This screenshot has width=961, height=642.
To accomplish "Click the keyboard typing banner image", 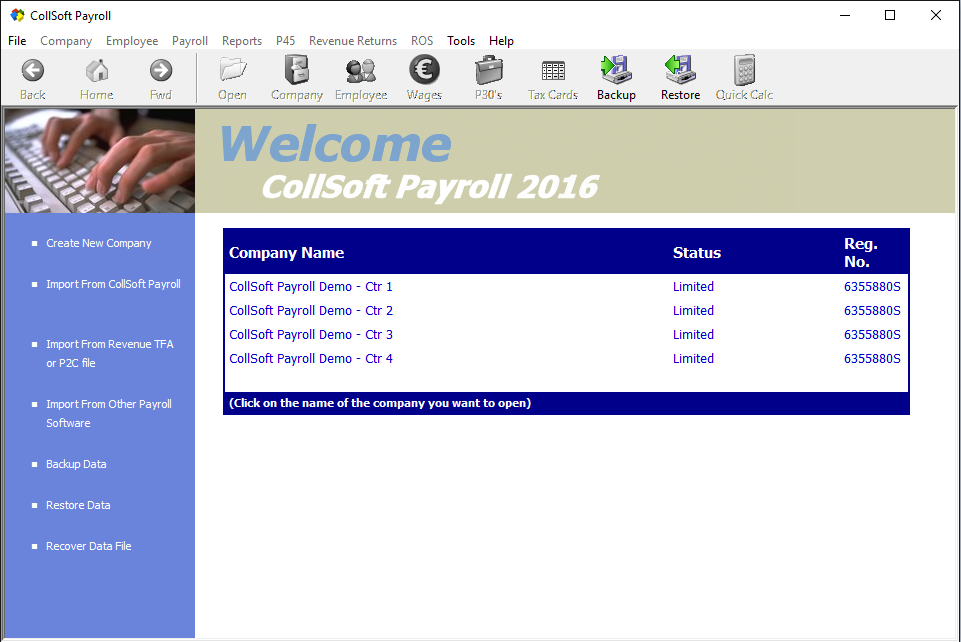I will (x=99, y=161).
